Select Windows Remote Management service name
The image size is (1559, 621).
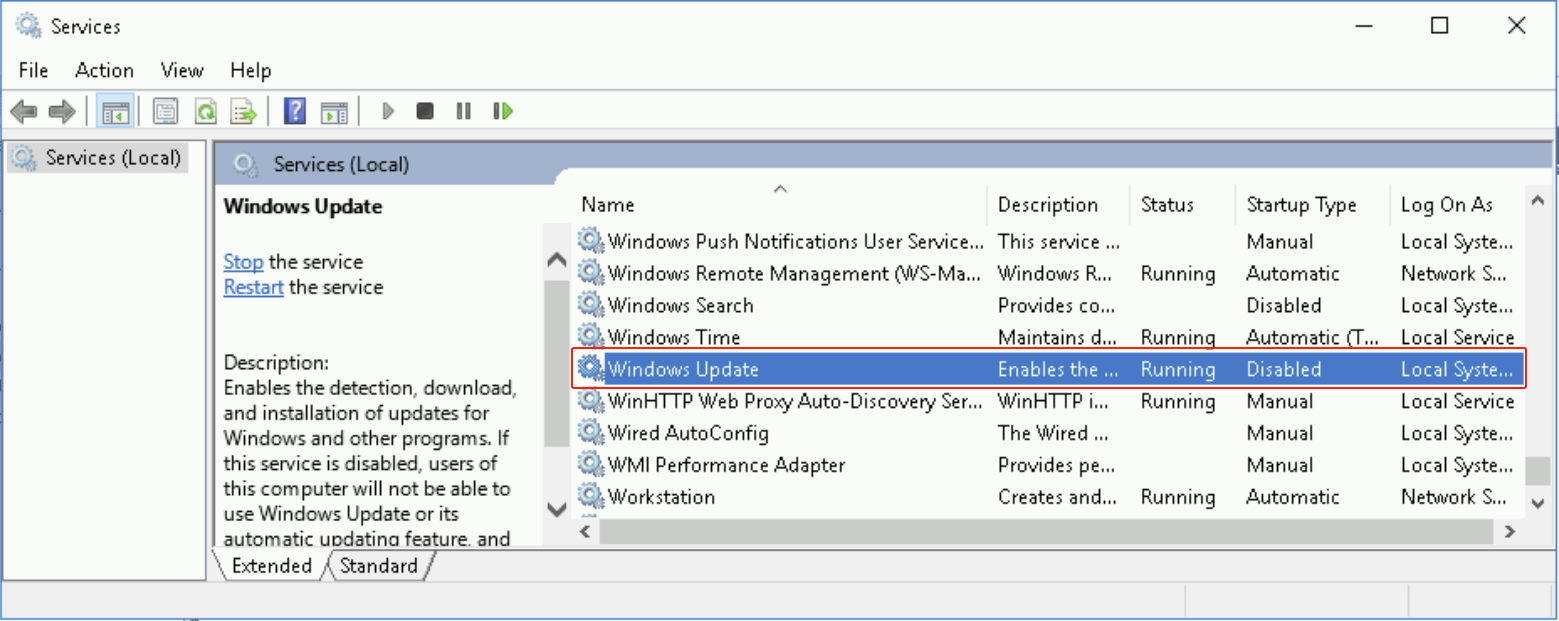pos(796,273)
